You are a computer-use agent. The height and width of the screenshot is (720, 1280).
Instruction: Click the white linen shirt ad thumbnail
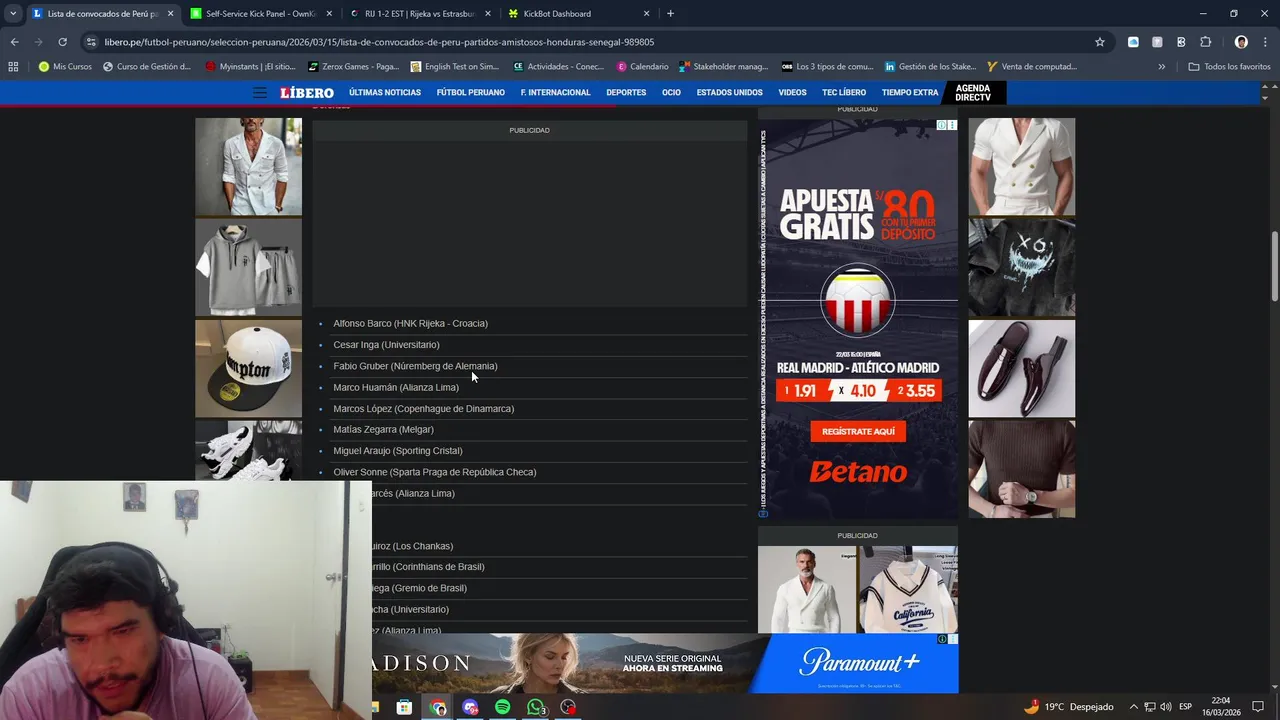tap(248, 166)
